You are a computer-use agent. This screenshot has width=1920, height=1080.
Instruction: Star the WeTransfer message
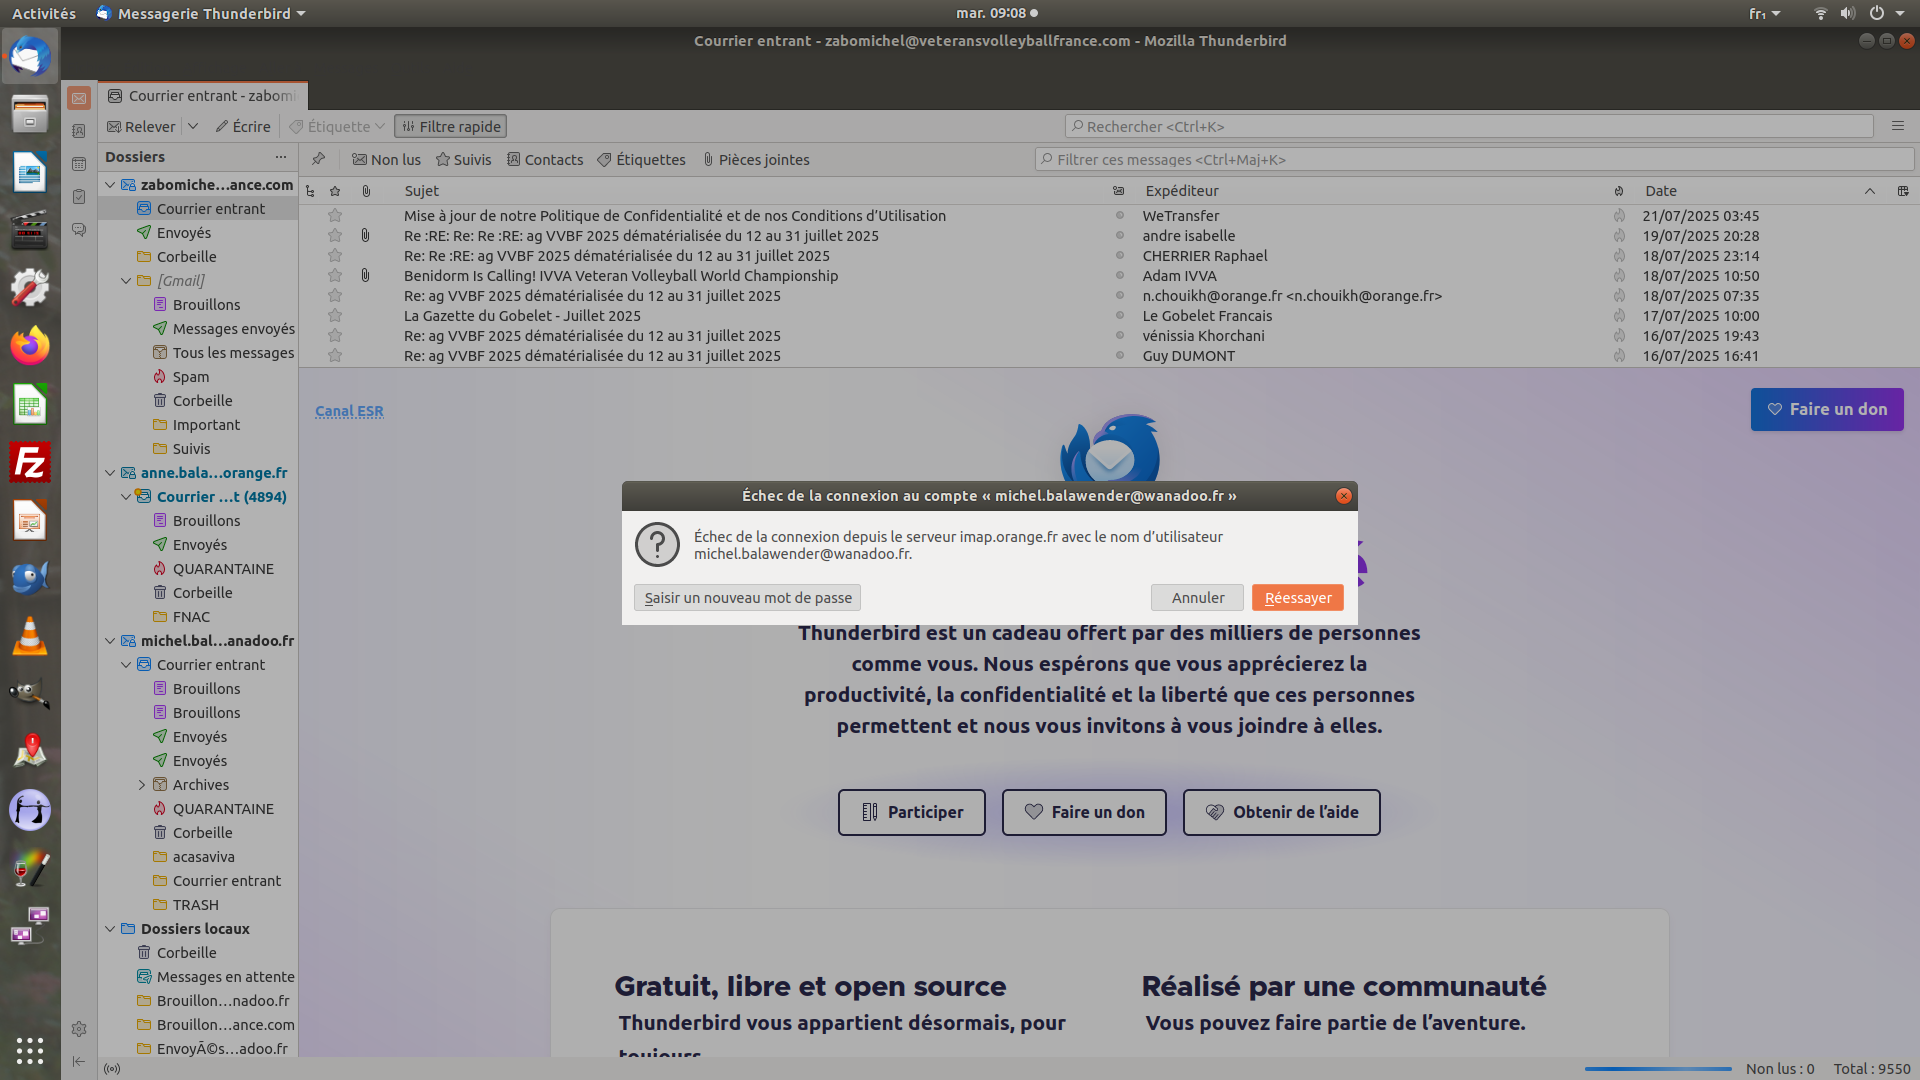[335, 216]
